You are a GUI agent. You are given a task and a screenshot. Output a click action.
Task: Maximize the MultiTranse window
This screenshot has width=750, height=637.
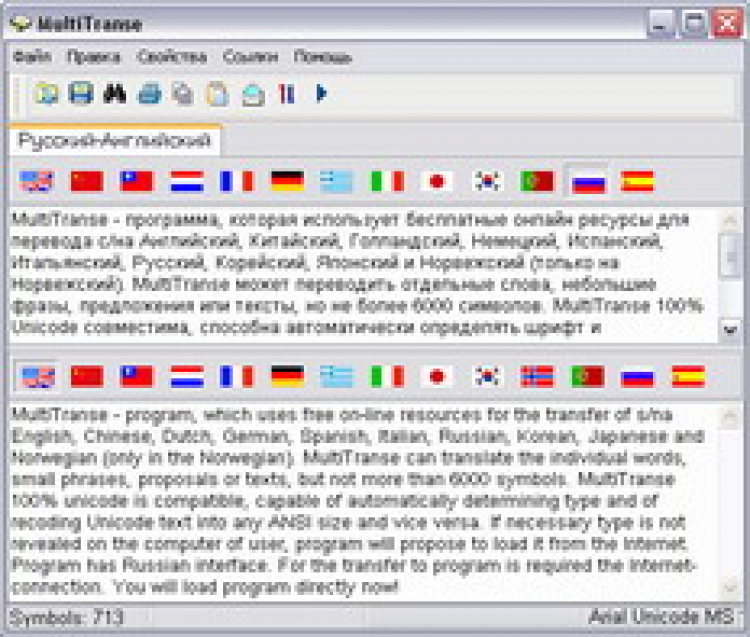(694, 23)
